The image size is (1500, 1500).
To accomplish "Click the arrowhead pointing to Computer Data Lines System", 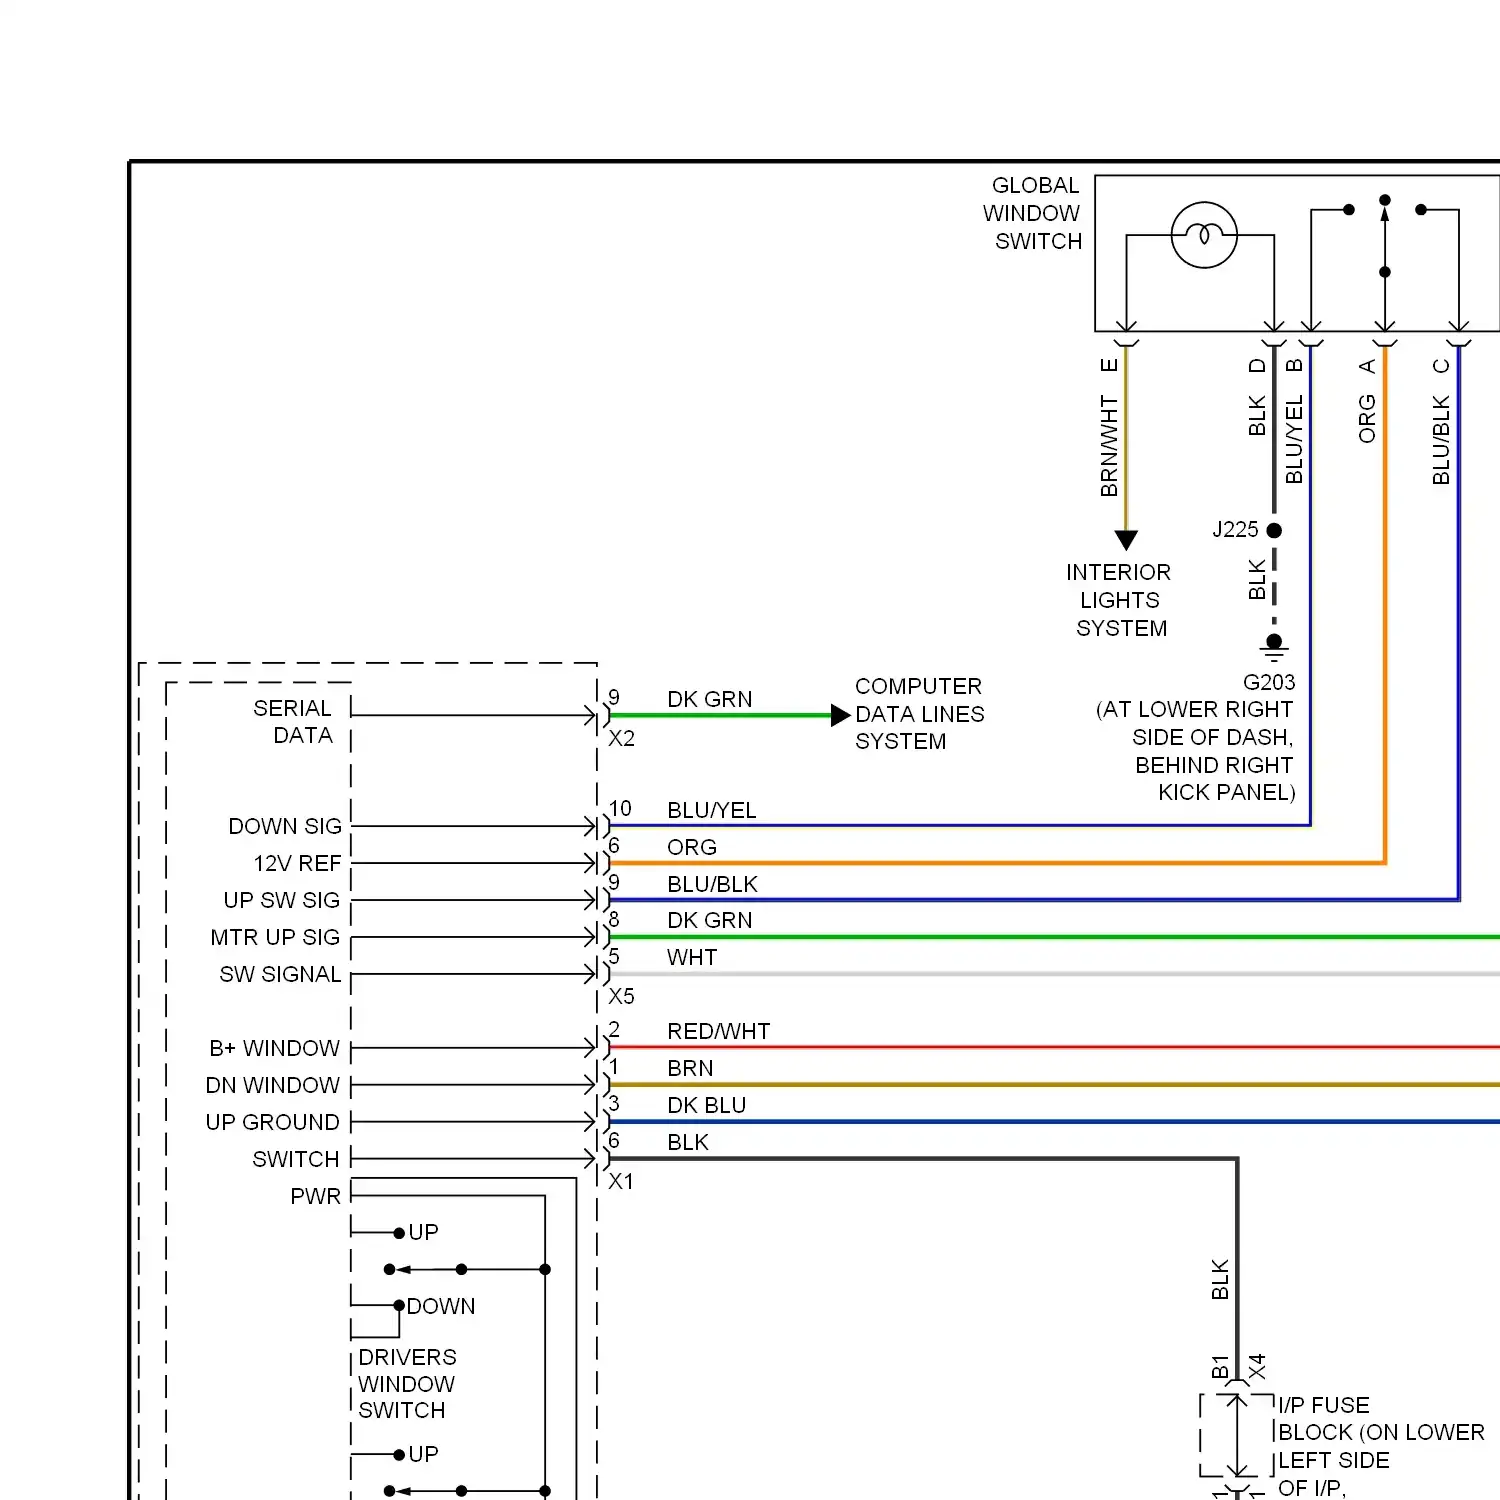I will pyautogui.click(x=841, y=715).
